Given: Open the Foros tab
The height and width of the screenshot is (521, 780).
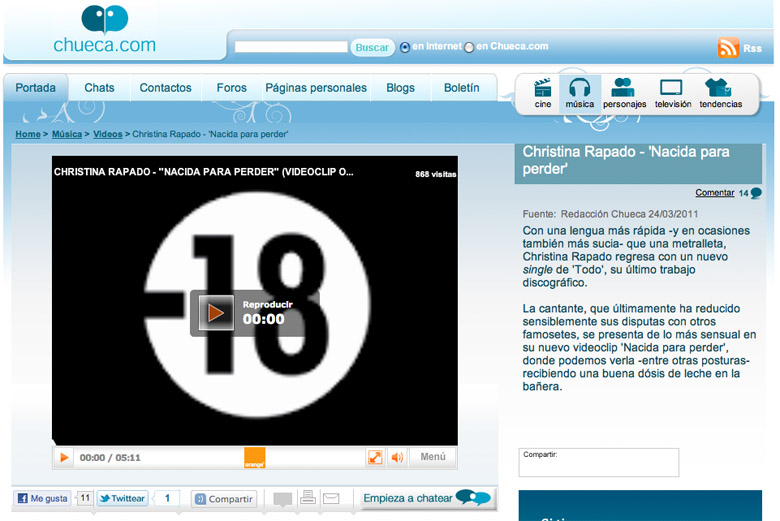Looking at the screenshot, I should point(231,88).
